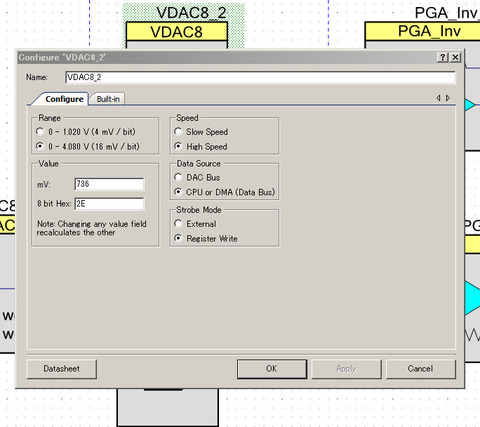Select the VDAC8 component header on schematic
480x427 pixels.
177,32
